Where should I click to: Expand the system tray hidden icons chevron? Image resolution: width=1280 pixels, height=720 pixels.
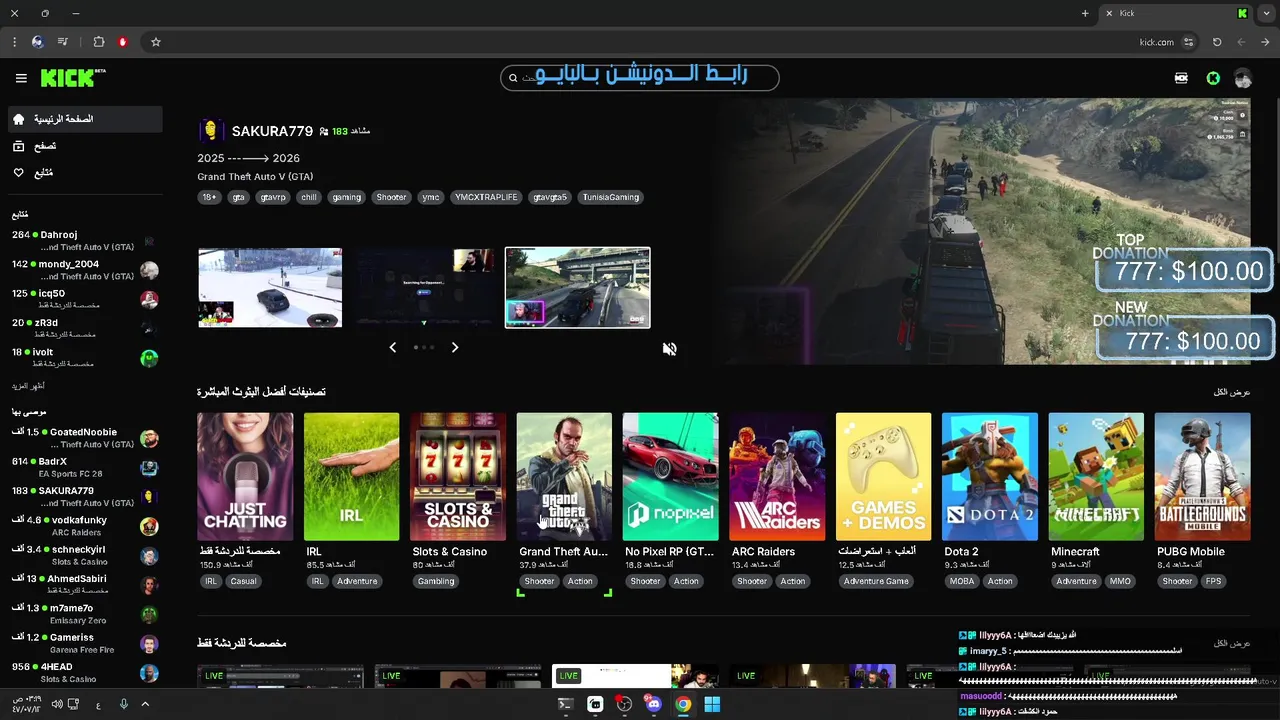pyautogui.click(x=145, y=704)
